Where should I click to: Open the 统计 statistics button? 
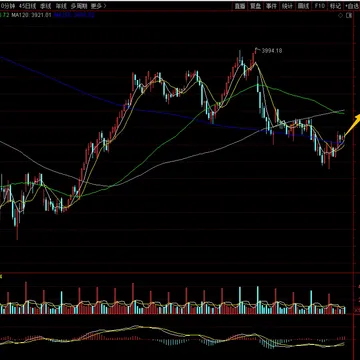coord(287,6)
